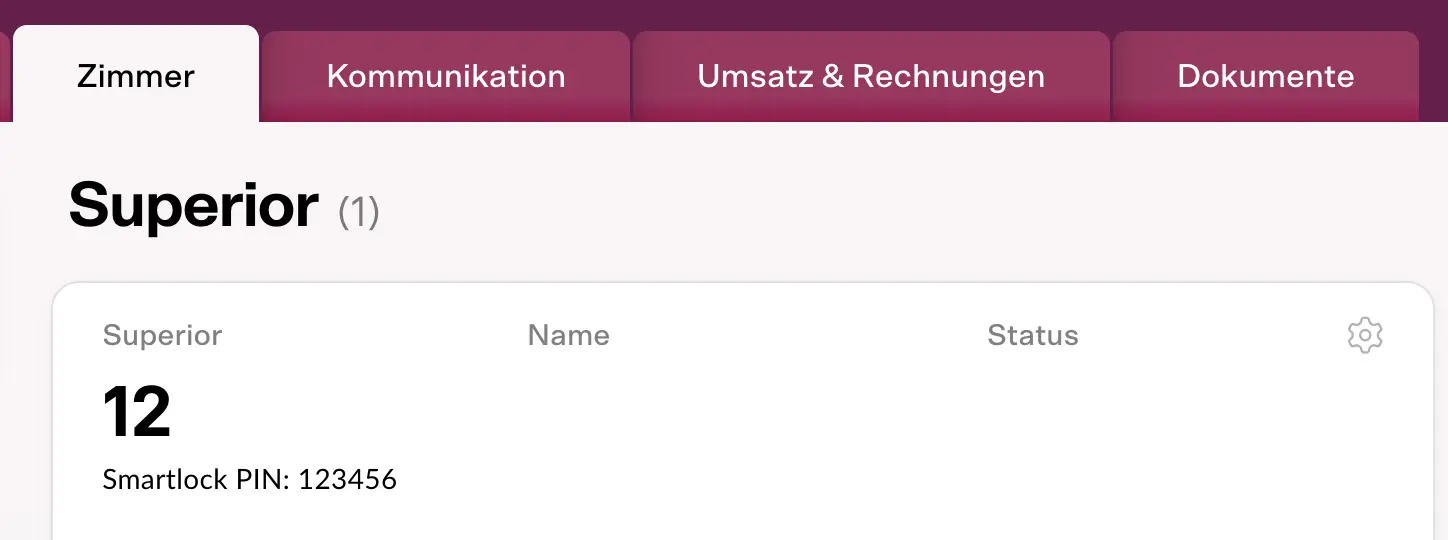Click the Smartlock PIN label text
Screen dimensions: 1448x540
(x=196, y=480)
